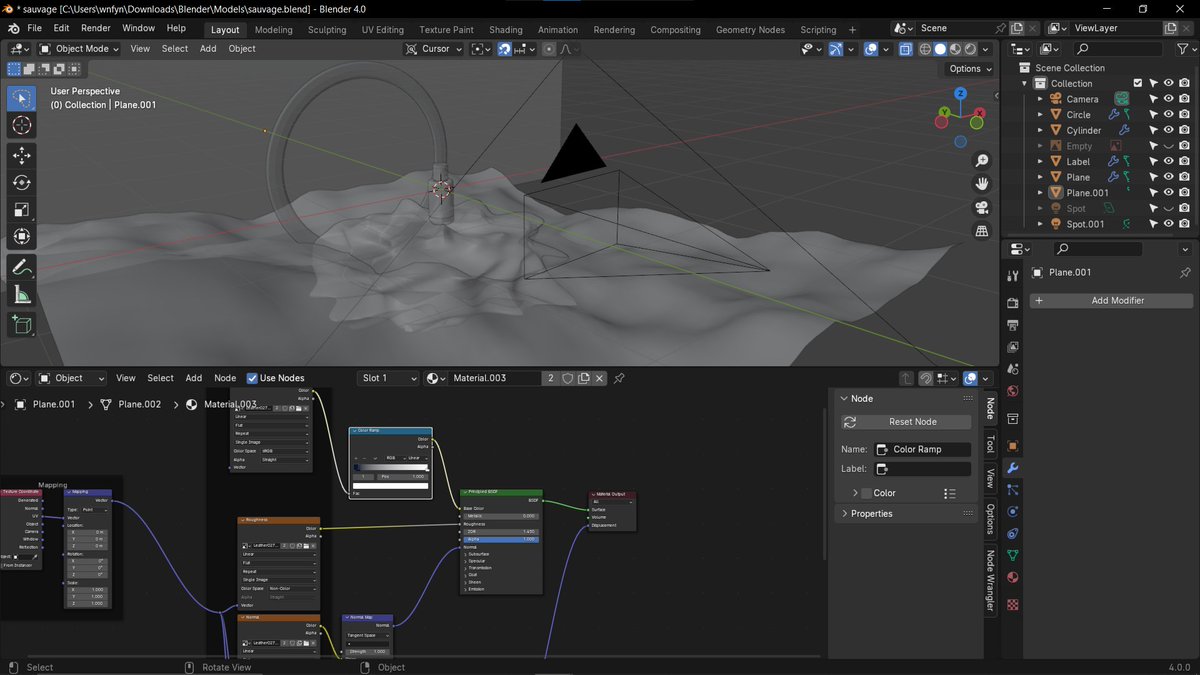The height and width of the screenshot is (675, 1200).
Task: Open the Render menu
Action: pos(96,28)
